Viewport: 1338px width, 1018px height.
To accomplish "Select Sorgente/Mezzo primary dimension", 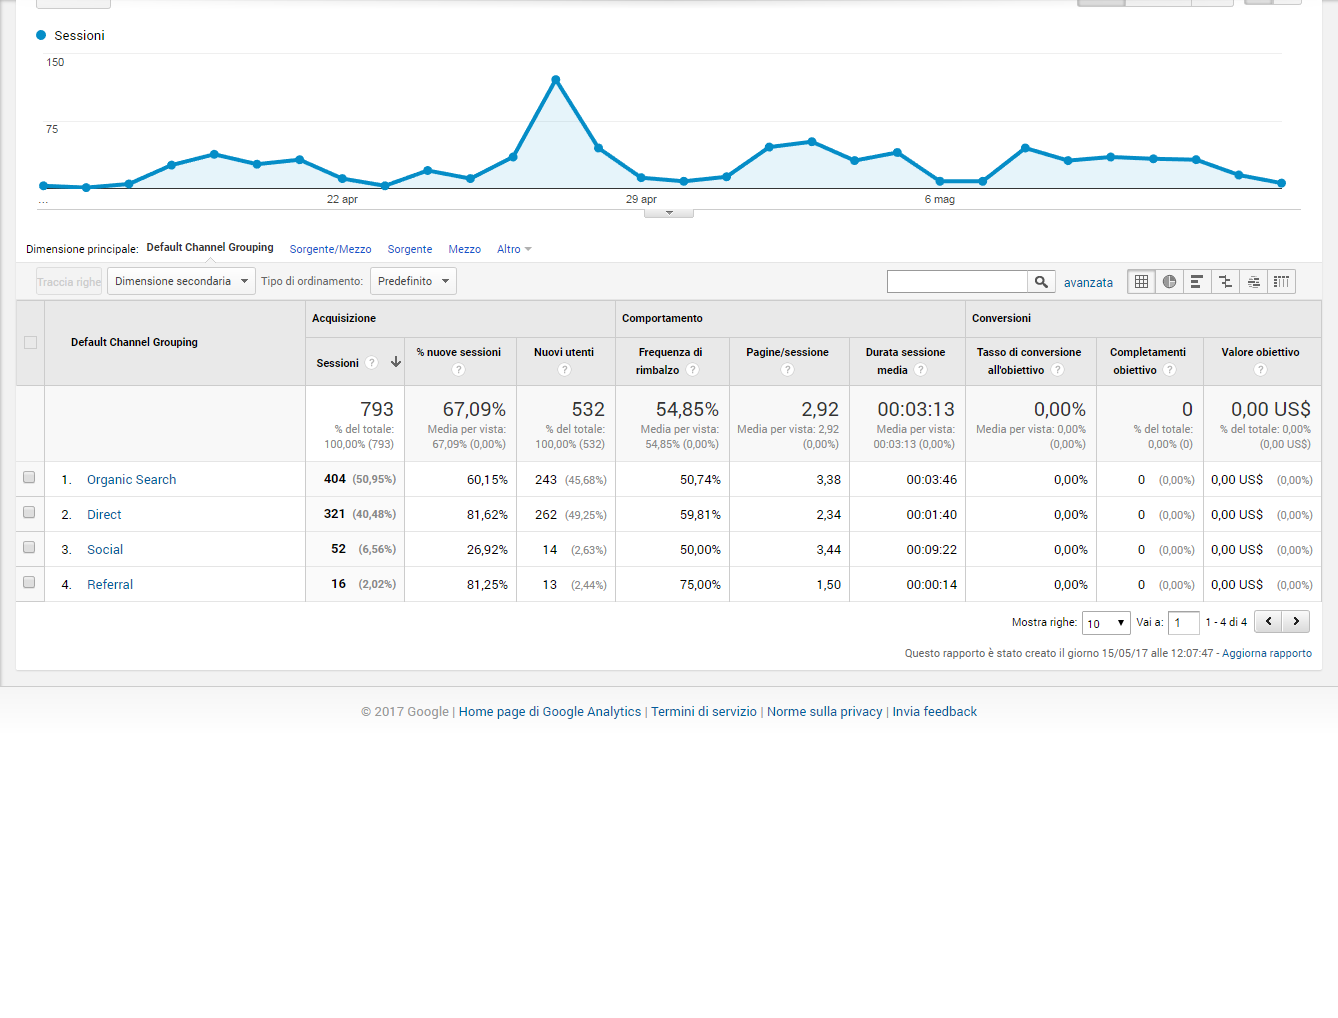I will tap(330, 249).
